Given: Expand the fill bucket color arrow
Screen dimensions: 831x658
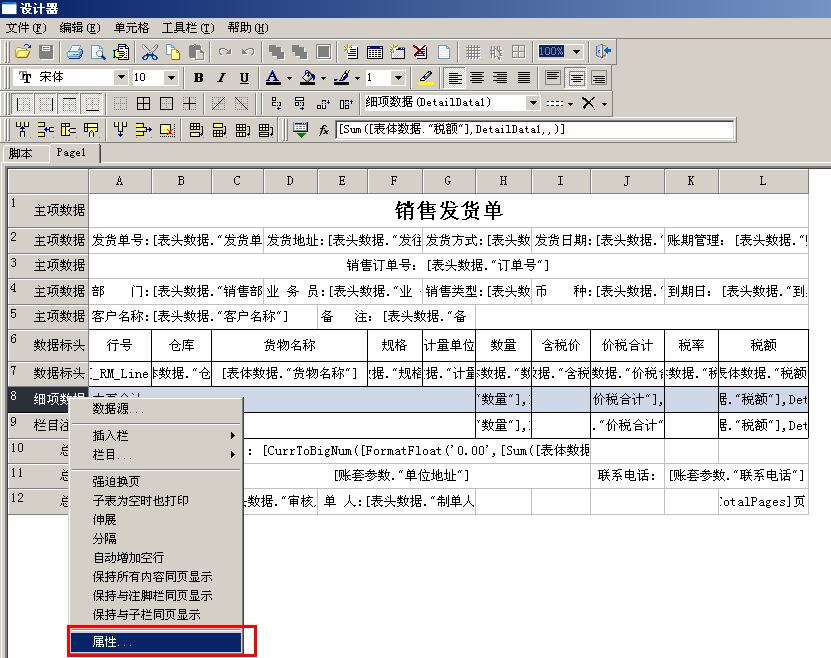Looking at the screenshot, I should tap(323, 78).
